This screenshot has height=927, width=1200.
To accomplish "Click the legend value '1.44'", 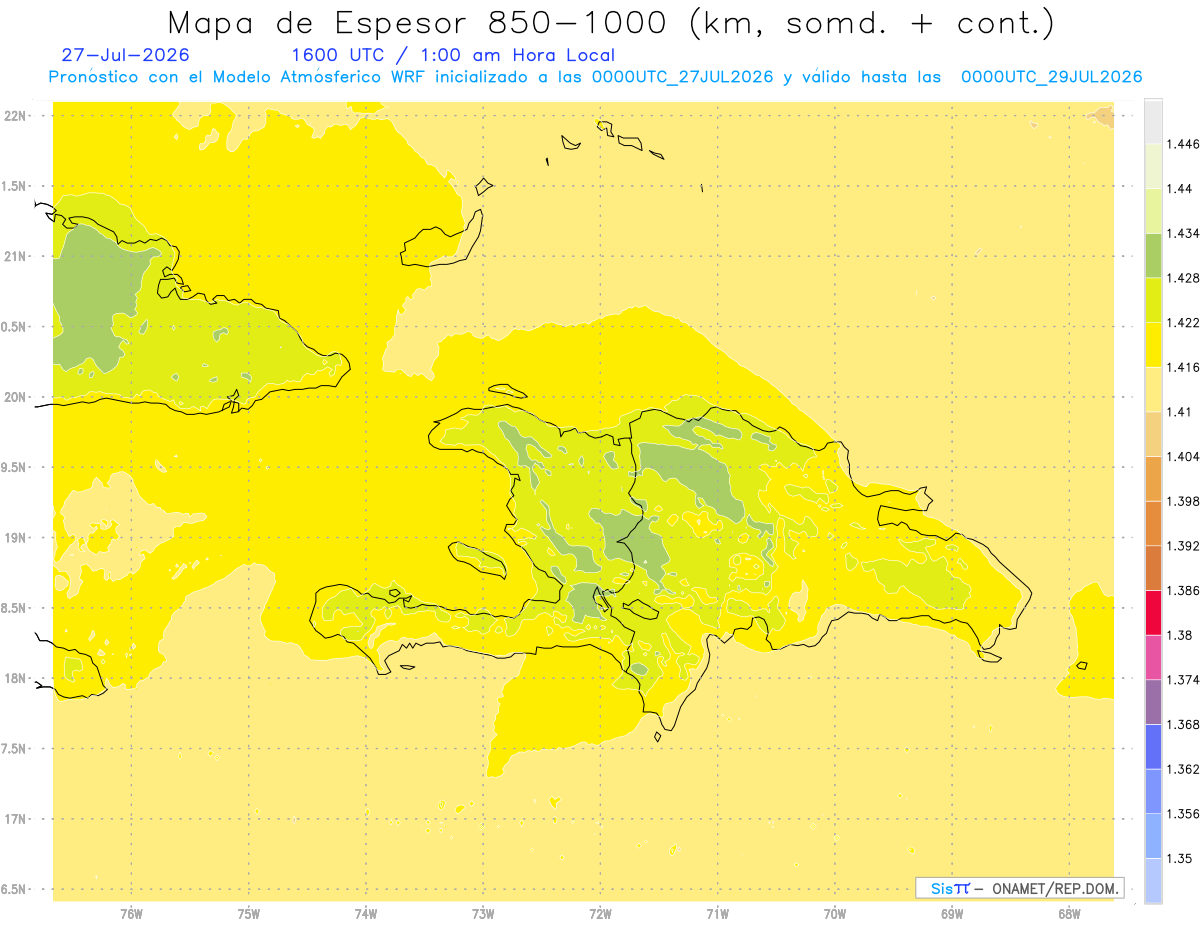I will pyautogui.click(x=1180, y=189).
